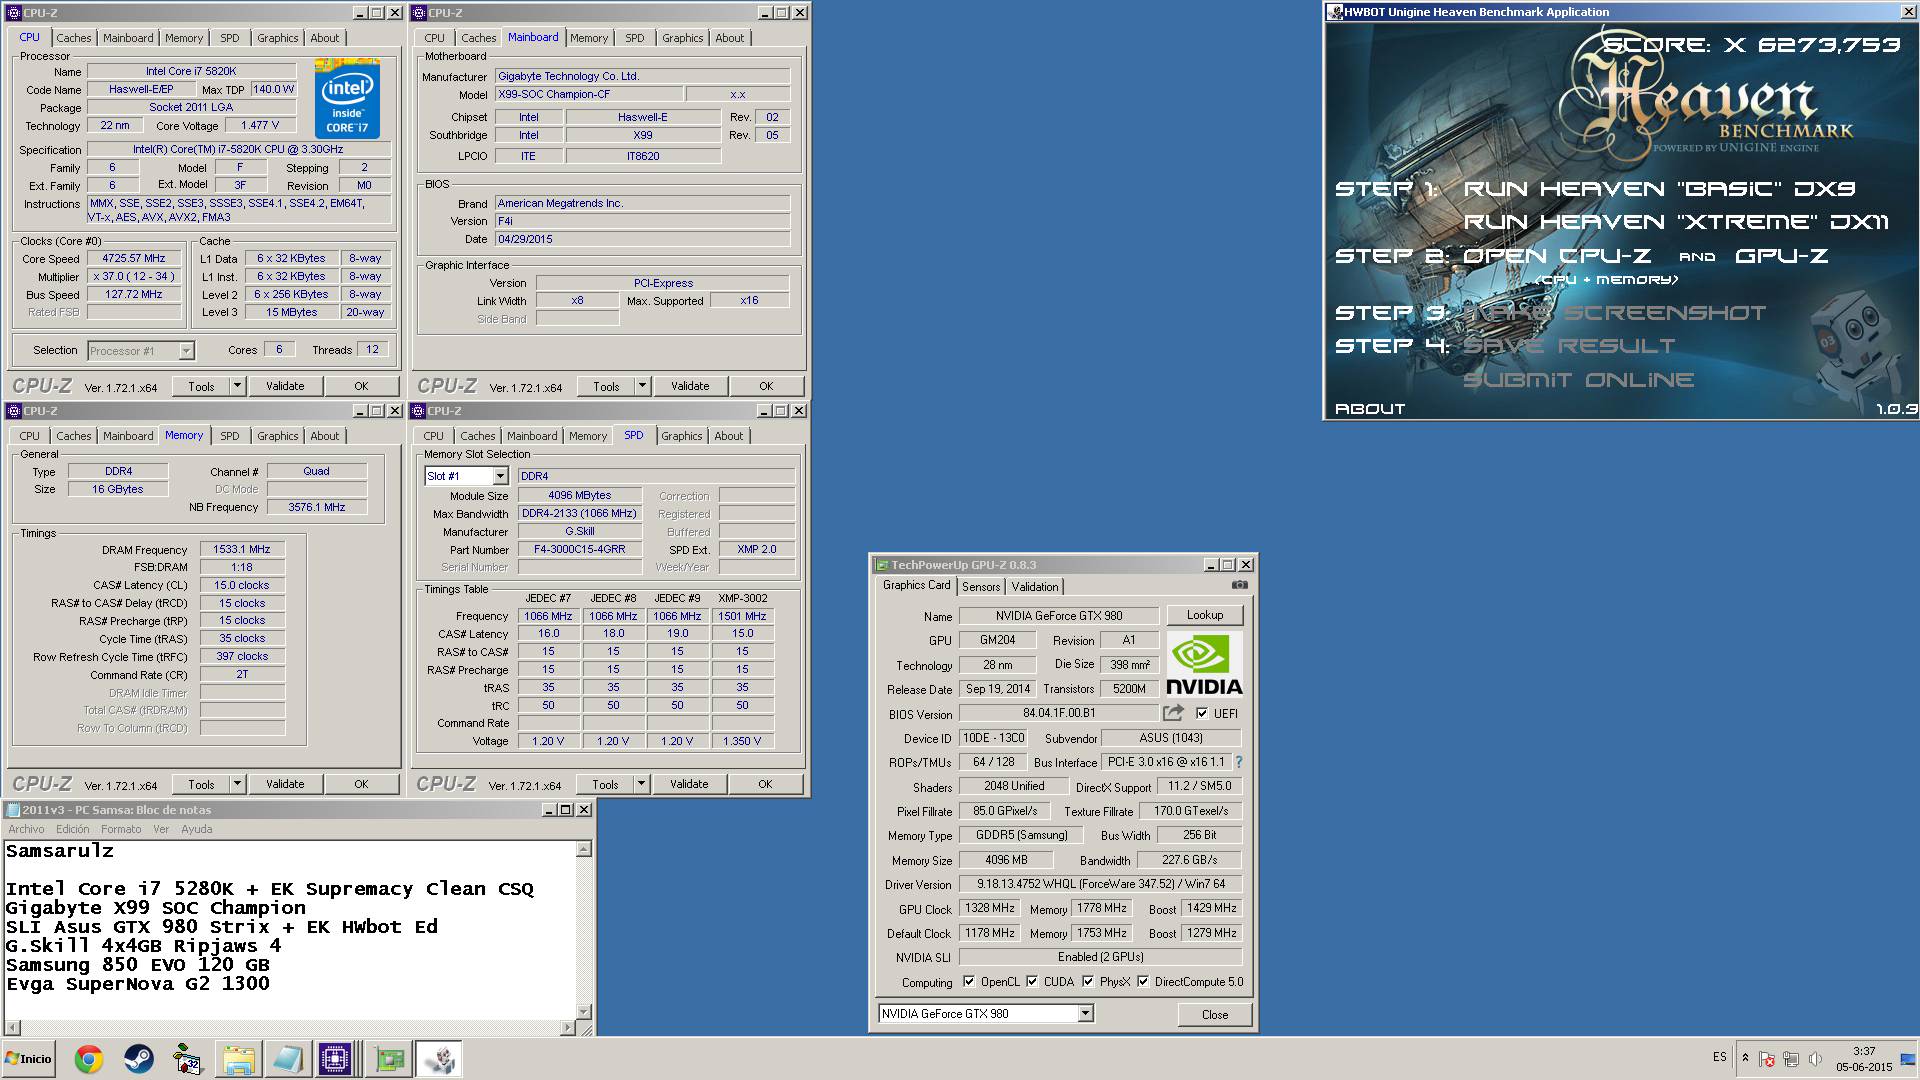Click the HWBOT Heaven taskbar button

pyautogui.click(x=438, y=1059)
